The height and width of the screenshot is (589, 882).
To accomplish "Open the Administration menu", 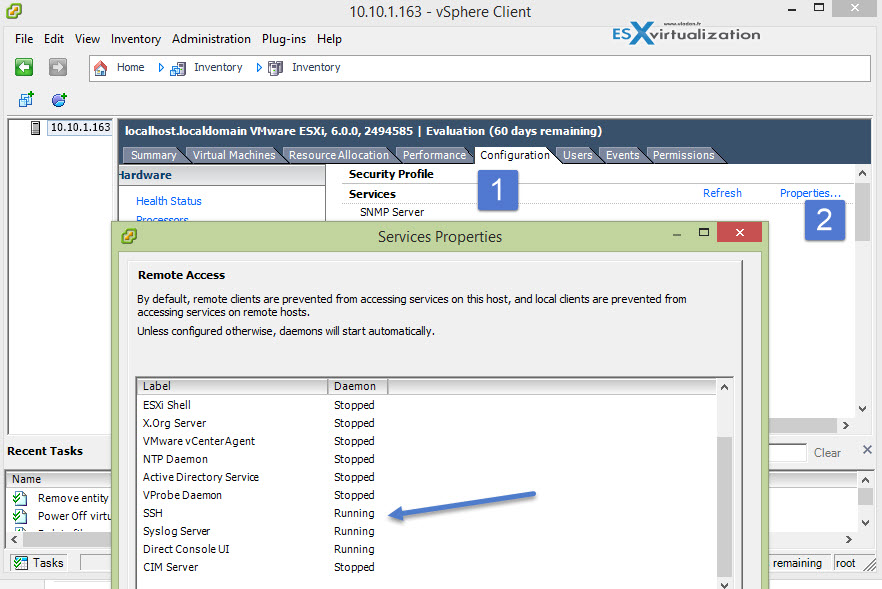I will [211, 39].
